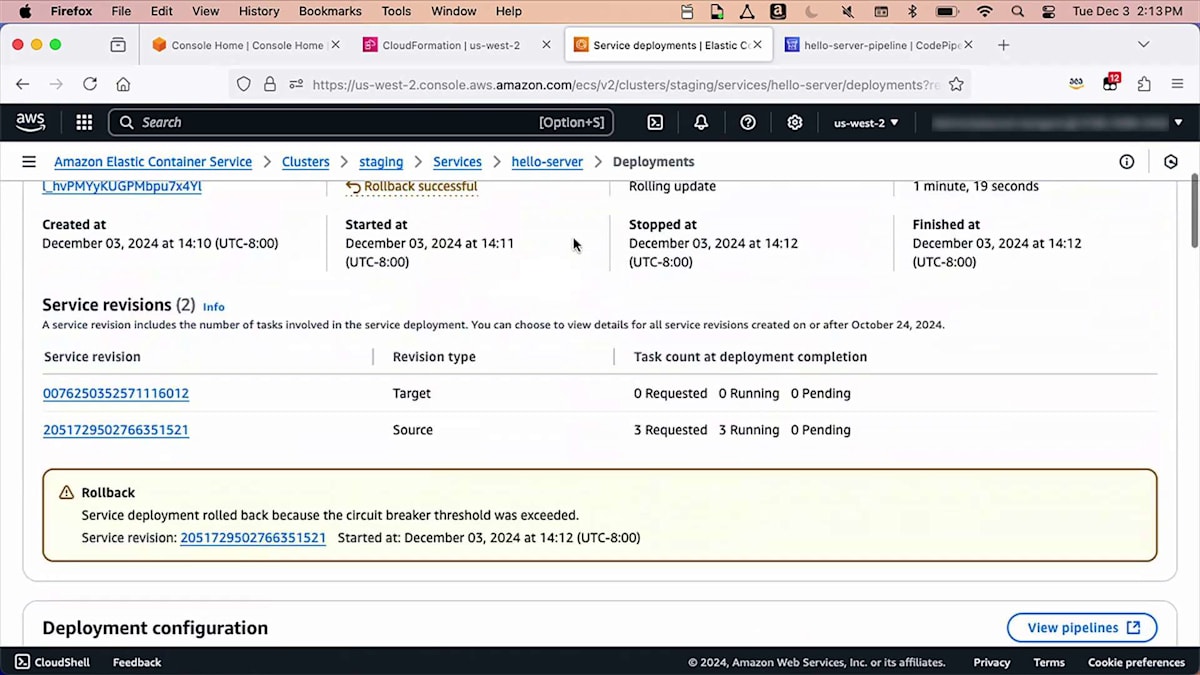
Task: Open Firefox application hamburger menu
Action: coord(1177,84)
